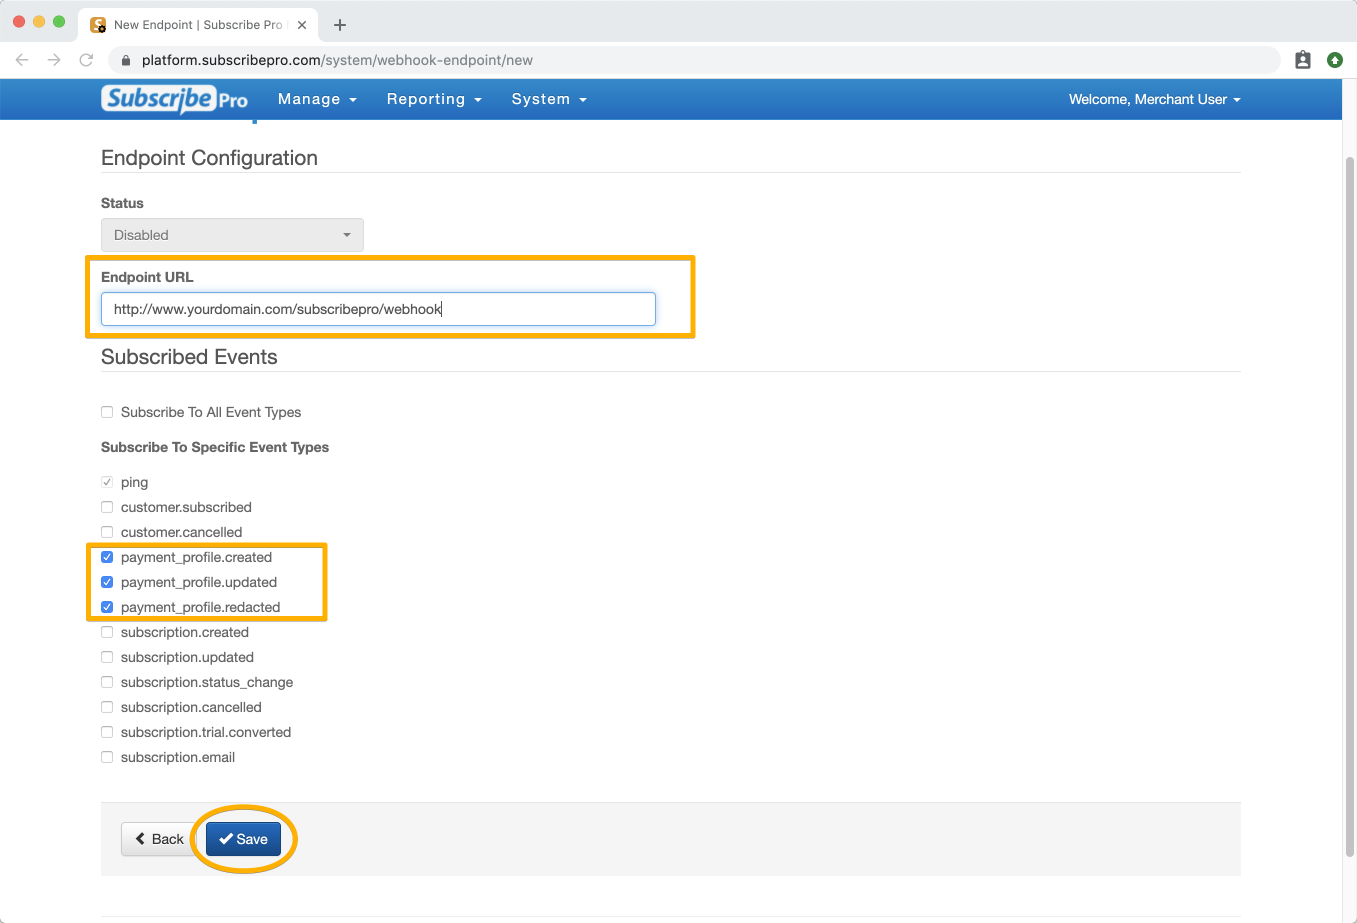The image size is (1357, 923).
Task: Enable subscription.updated checkbox
Action: pyautogui.click(x=107, y=657)
